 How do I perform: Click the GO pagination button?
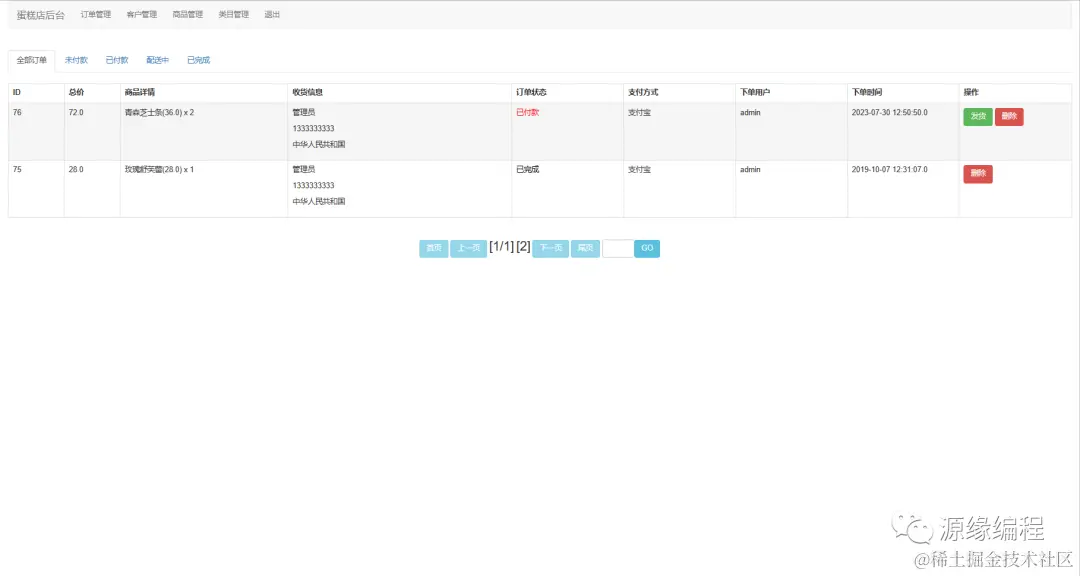pos(647,248)
